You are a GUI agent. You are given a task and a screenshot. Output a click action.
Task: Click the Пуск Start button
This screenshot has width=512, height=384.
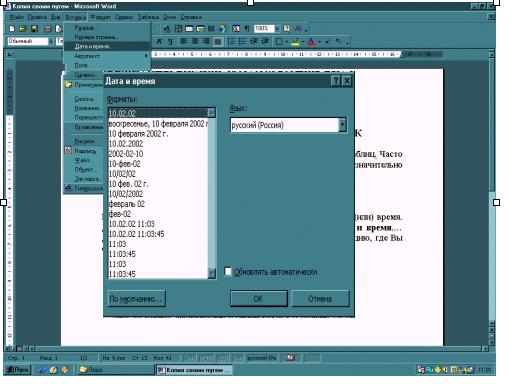point(17,369)
